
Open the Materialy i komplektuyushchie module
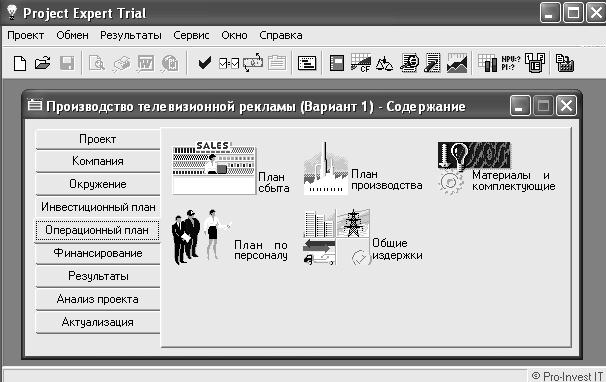tap(496, 168)
